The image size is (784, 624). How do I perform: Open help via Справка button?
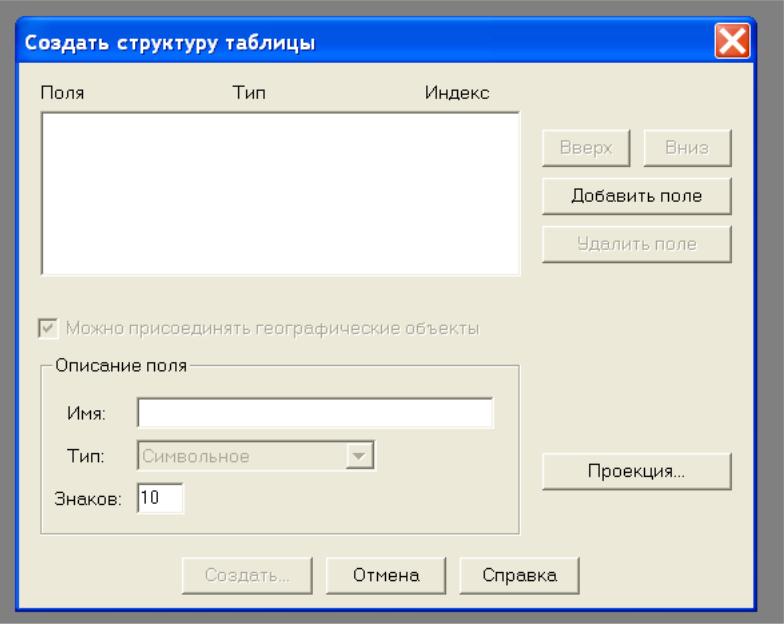coord(519,576)
